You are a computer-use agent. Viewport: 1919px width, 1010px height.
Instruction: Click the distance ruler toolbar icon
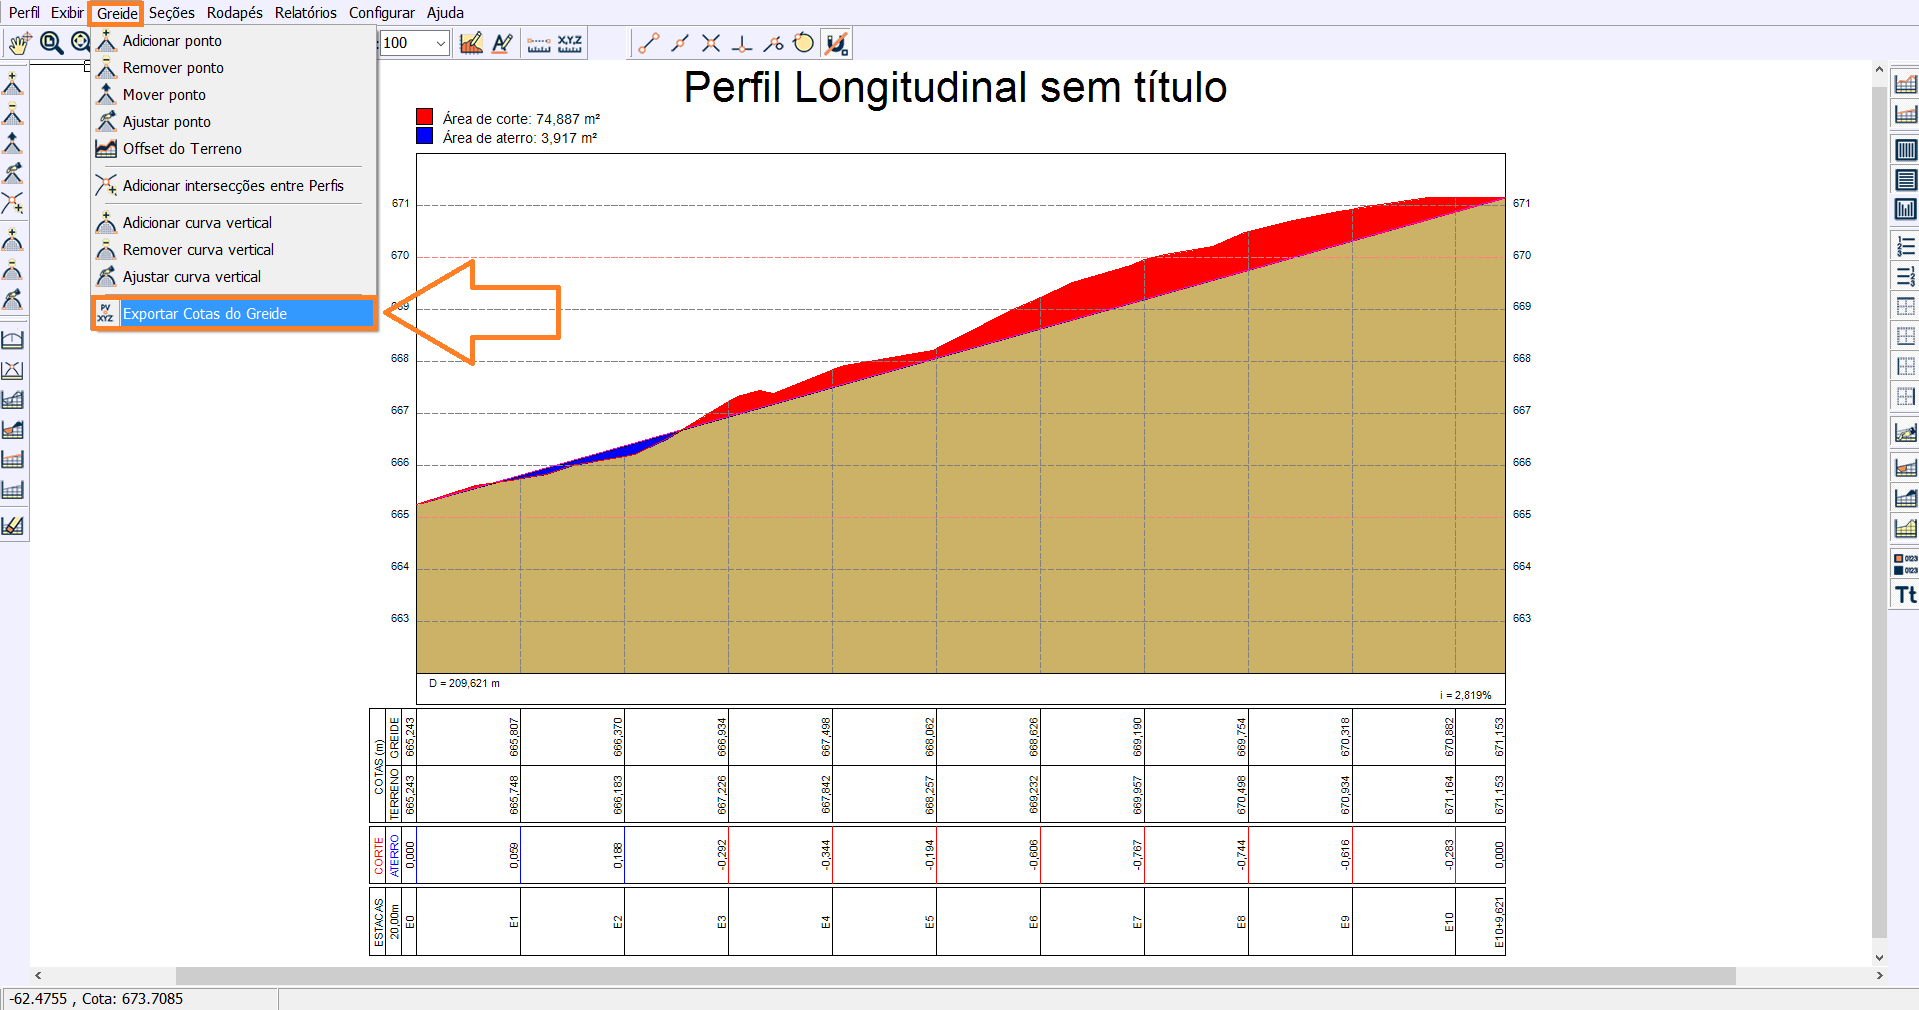(x=539, y=43)
